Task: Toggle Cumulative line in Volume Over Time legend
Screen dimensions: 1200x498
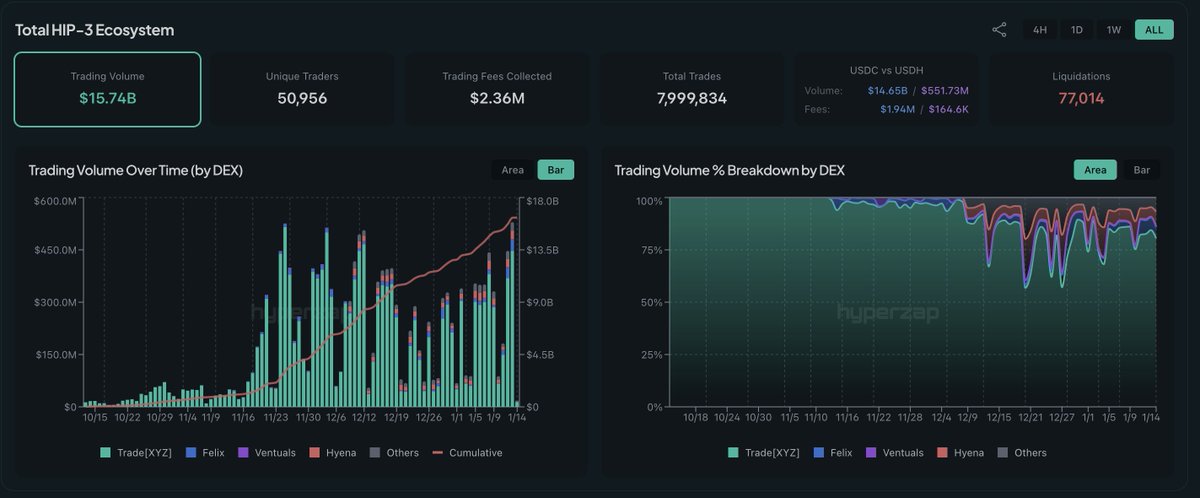Action: [x=467, y=452]
